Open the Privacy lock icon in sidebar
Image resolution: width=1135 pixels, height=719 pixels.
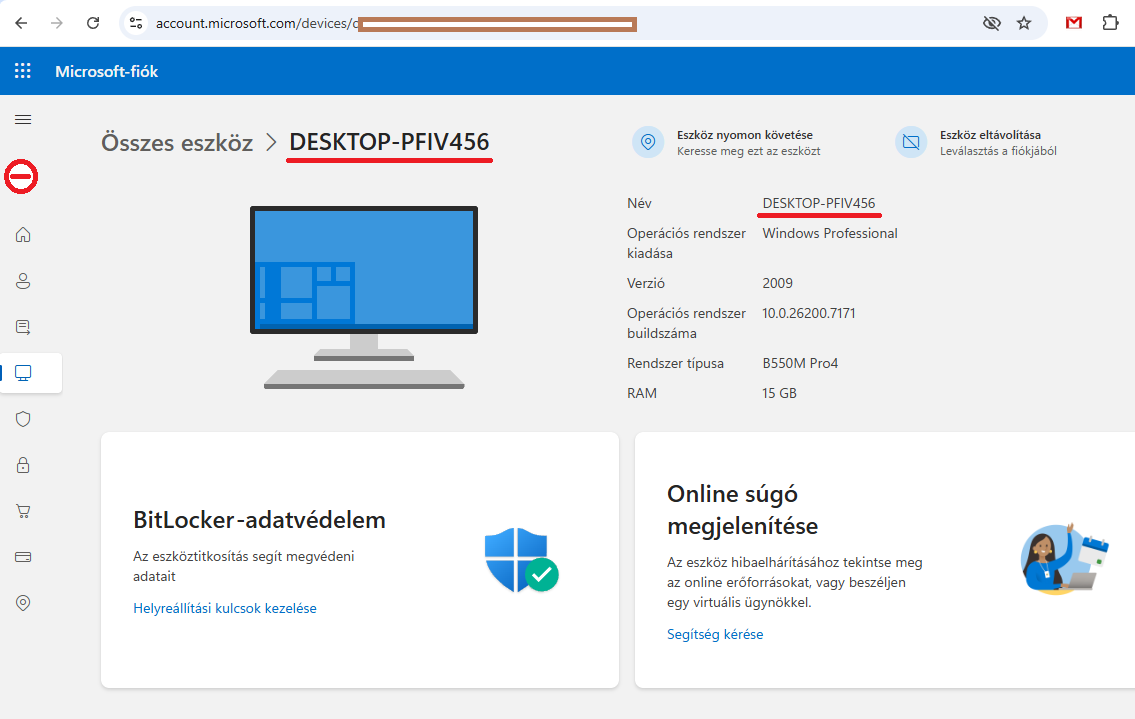[x=23, y=465]
